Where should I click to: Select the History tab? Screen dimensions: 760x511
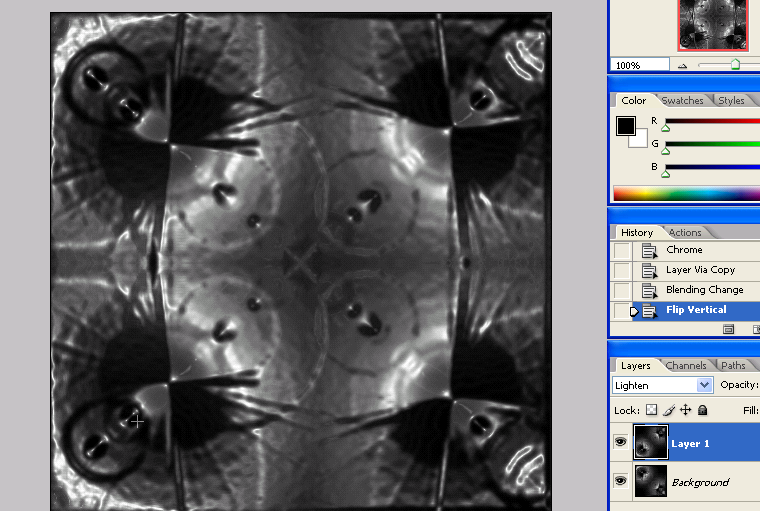[637, 233]
